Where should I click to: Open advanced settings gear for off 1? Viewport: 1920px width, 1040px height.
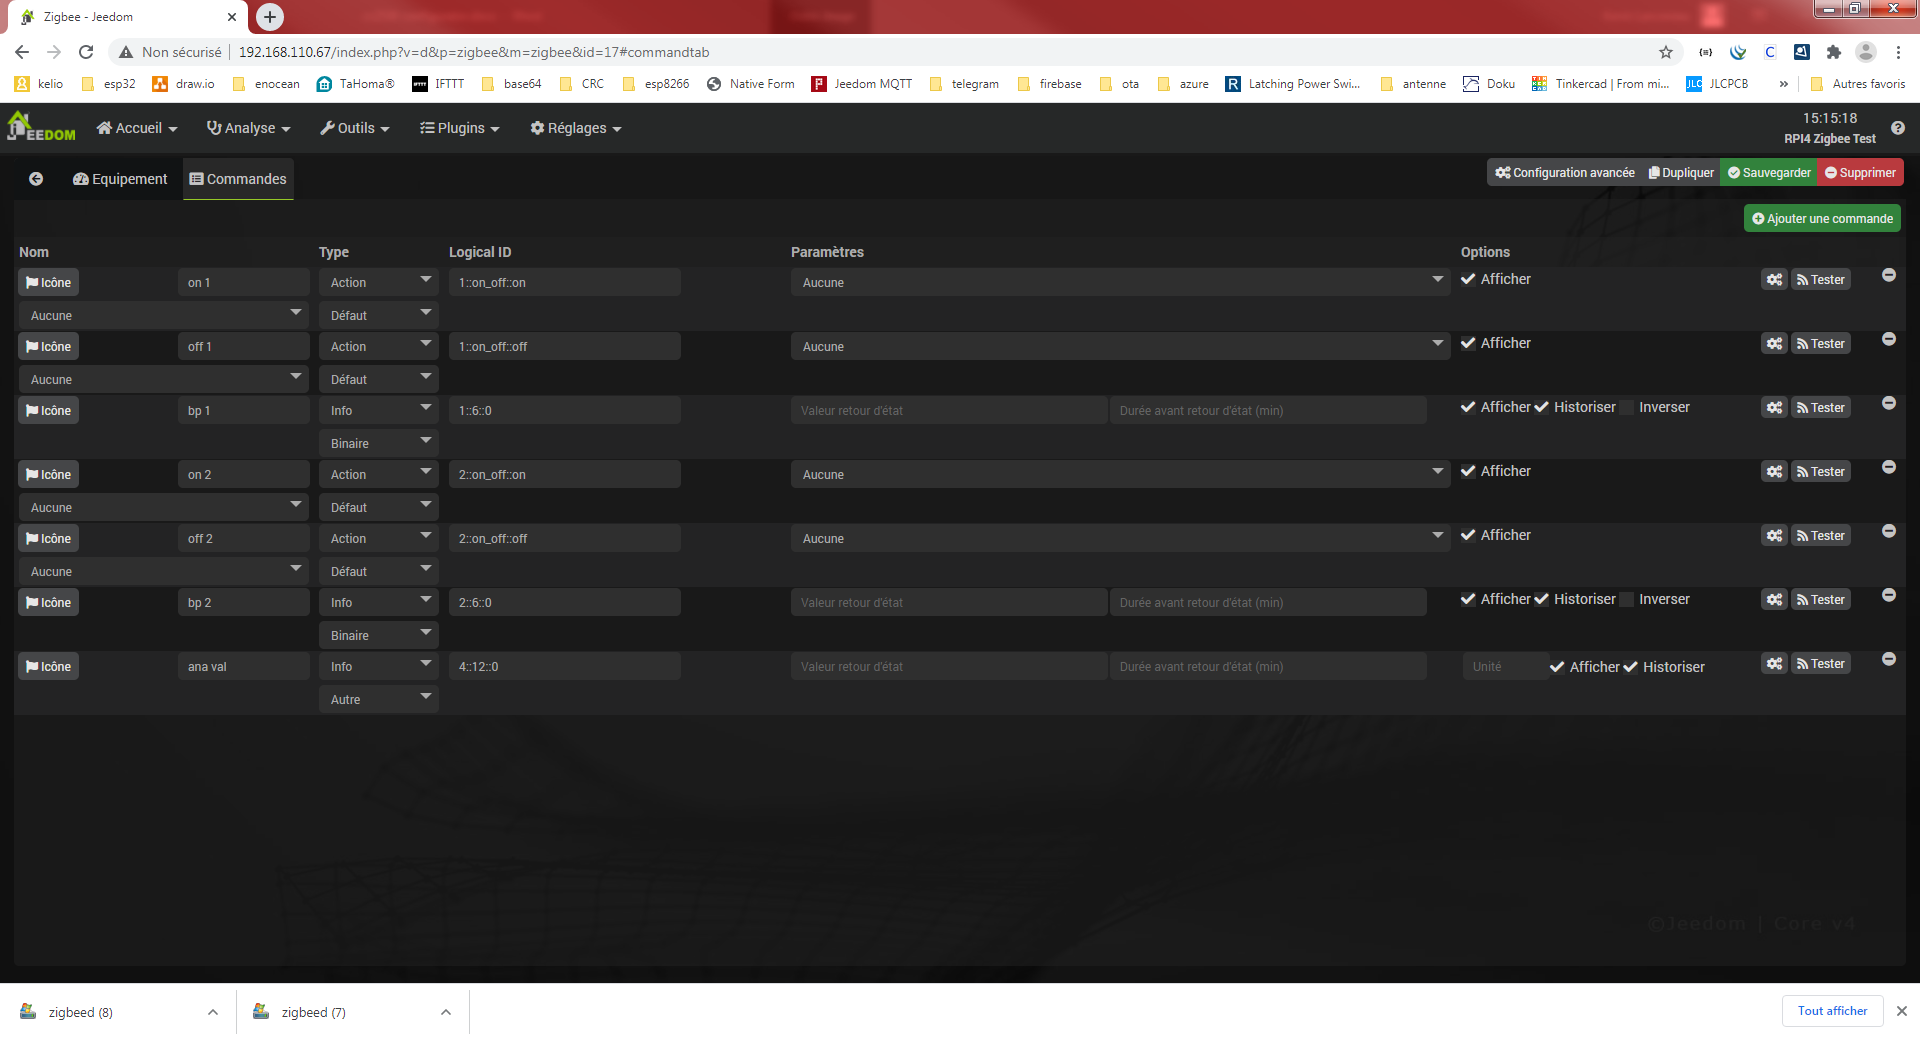[x=1774, y=344]
